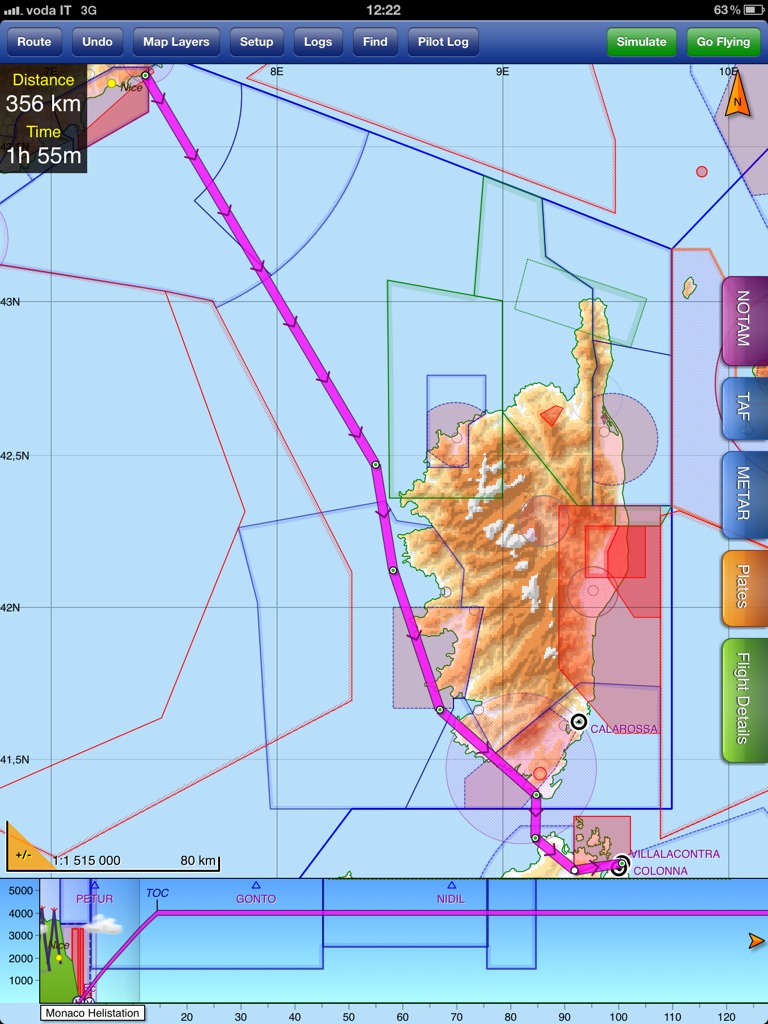Open the Map Layers options

[x=176, y=42]
